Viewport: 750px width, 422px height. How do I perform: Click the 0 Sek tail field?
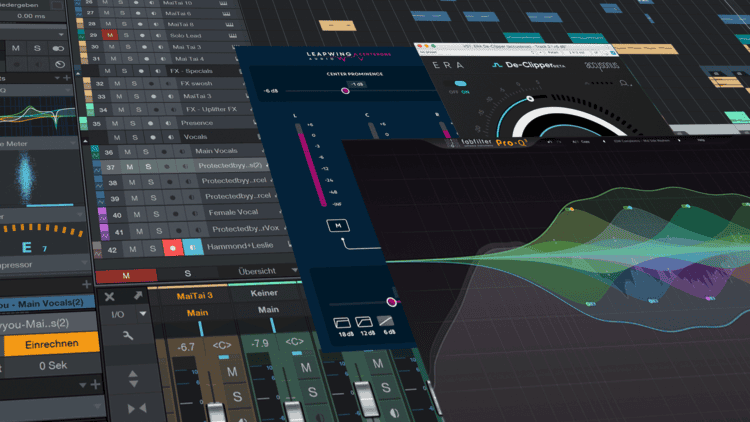[53, 366]
